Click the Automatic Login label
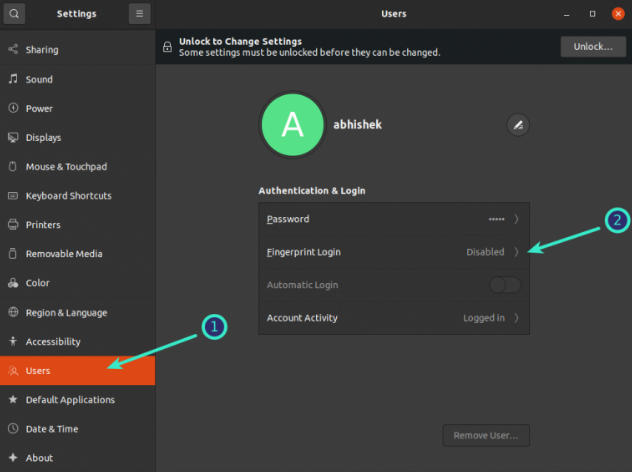The image size is (632, 472). click(x=302, y=285)
